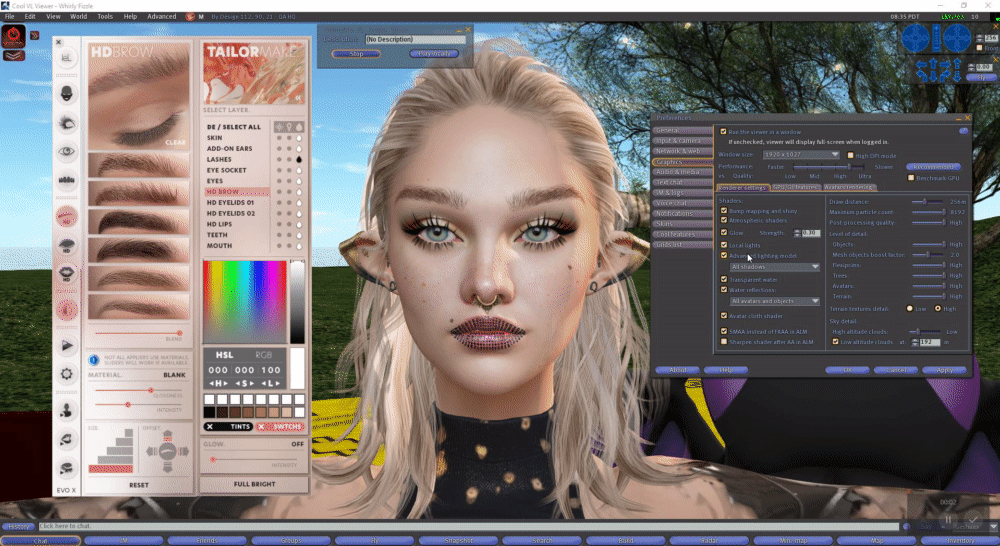Click the Recommended performance button
The width and height of the screenshot is (1000, 546).
pos(933,166)
